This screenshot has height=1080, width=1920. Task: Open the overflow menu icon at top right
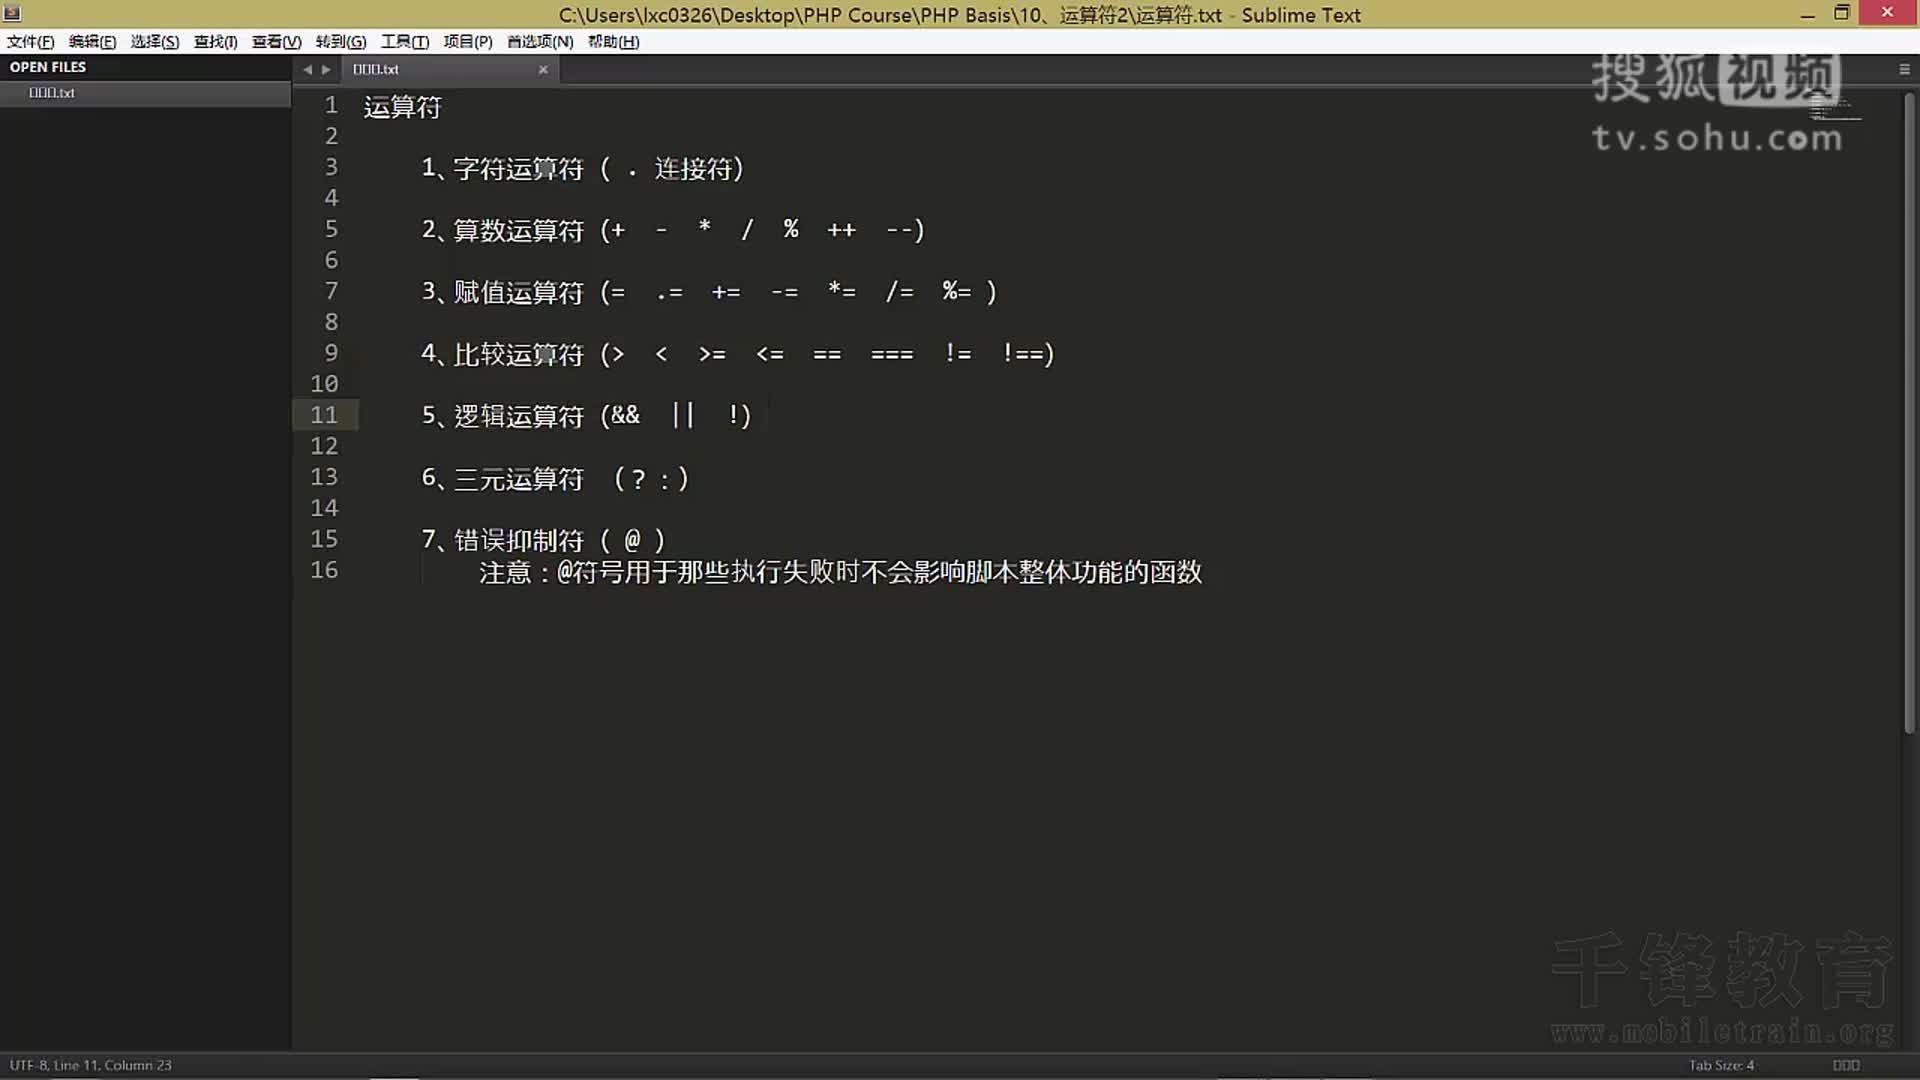tap(1903, 69)
